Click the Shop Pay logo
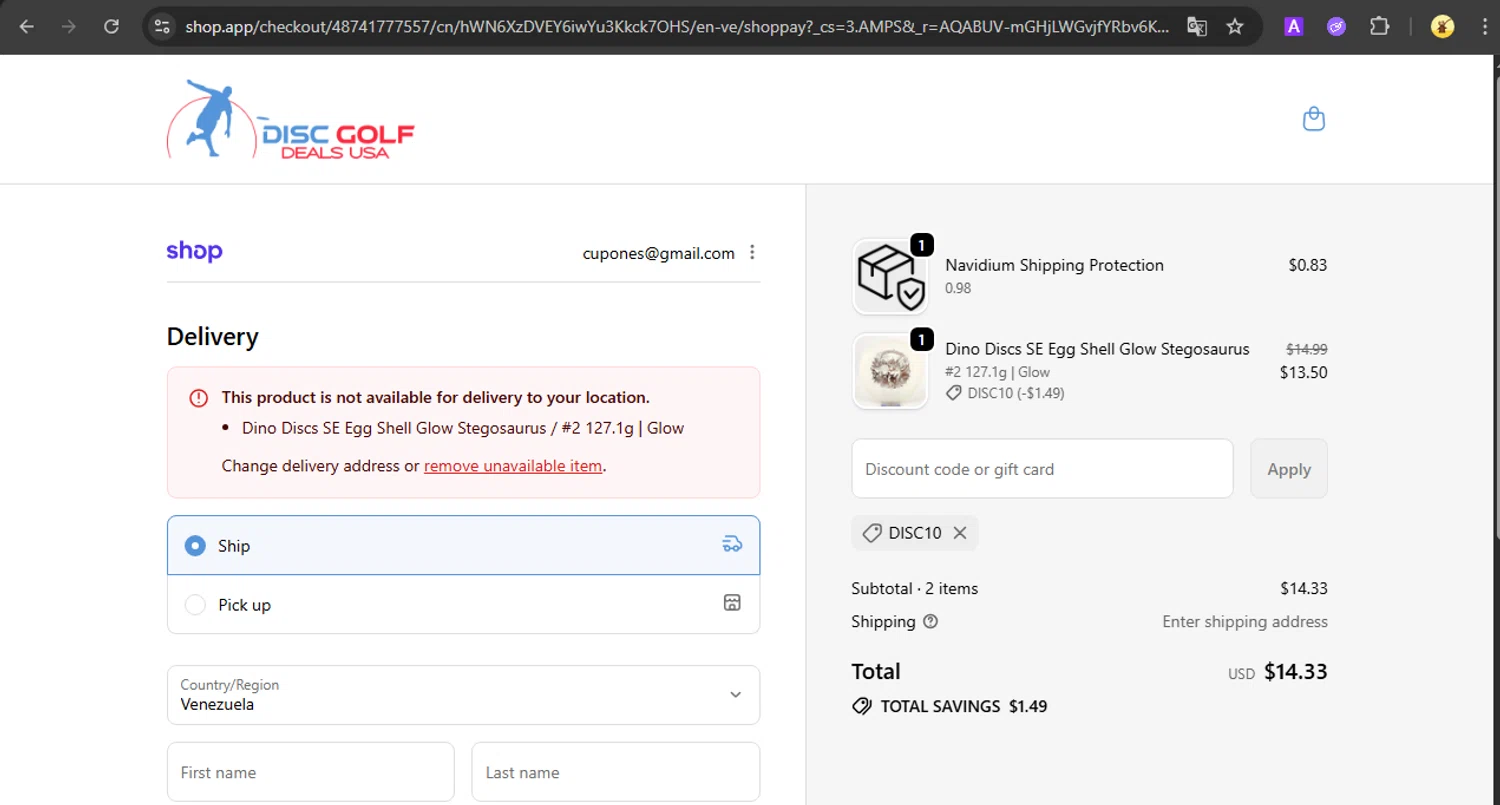The image size is (1500, 805). [194, 251]
